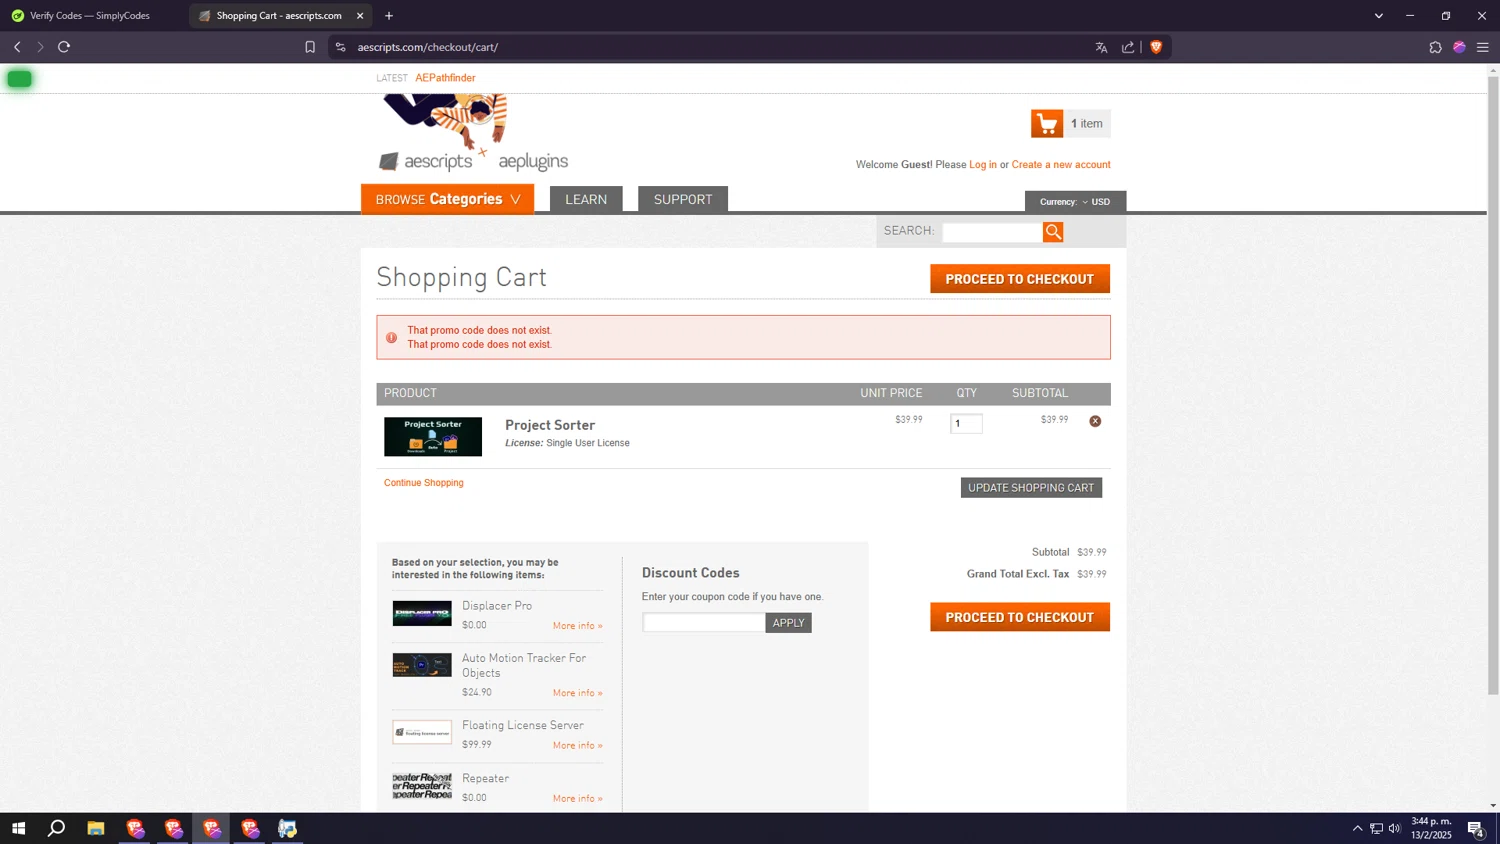Viewport: 1500px width, 844px height.
Task: Close the Shopping Cart tab
Action: [x=360, y=16]
